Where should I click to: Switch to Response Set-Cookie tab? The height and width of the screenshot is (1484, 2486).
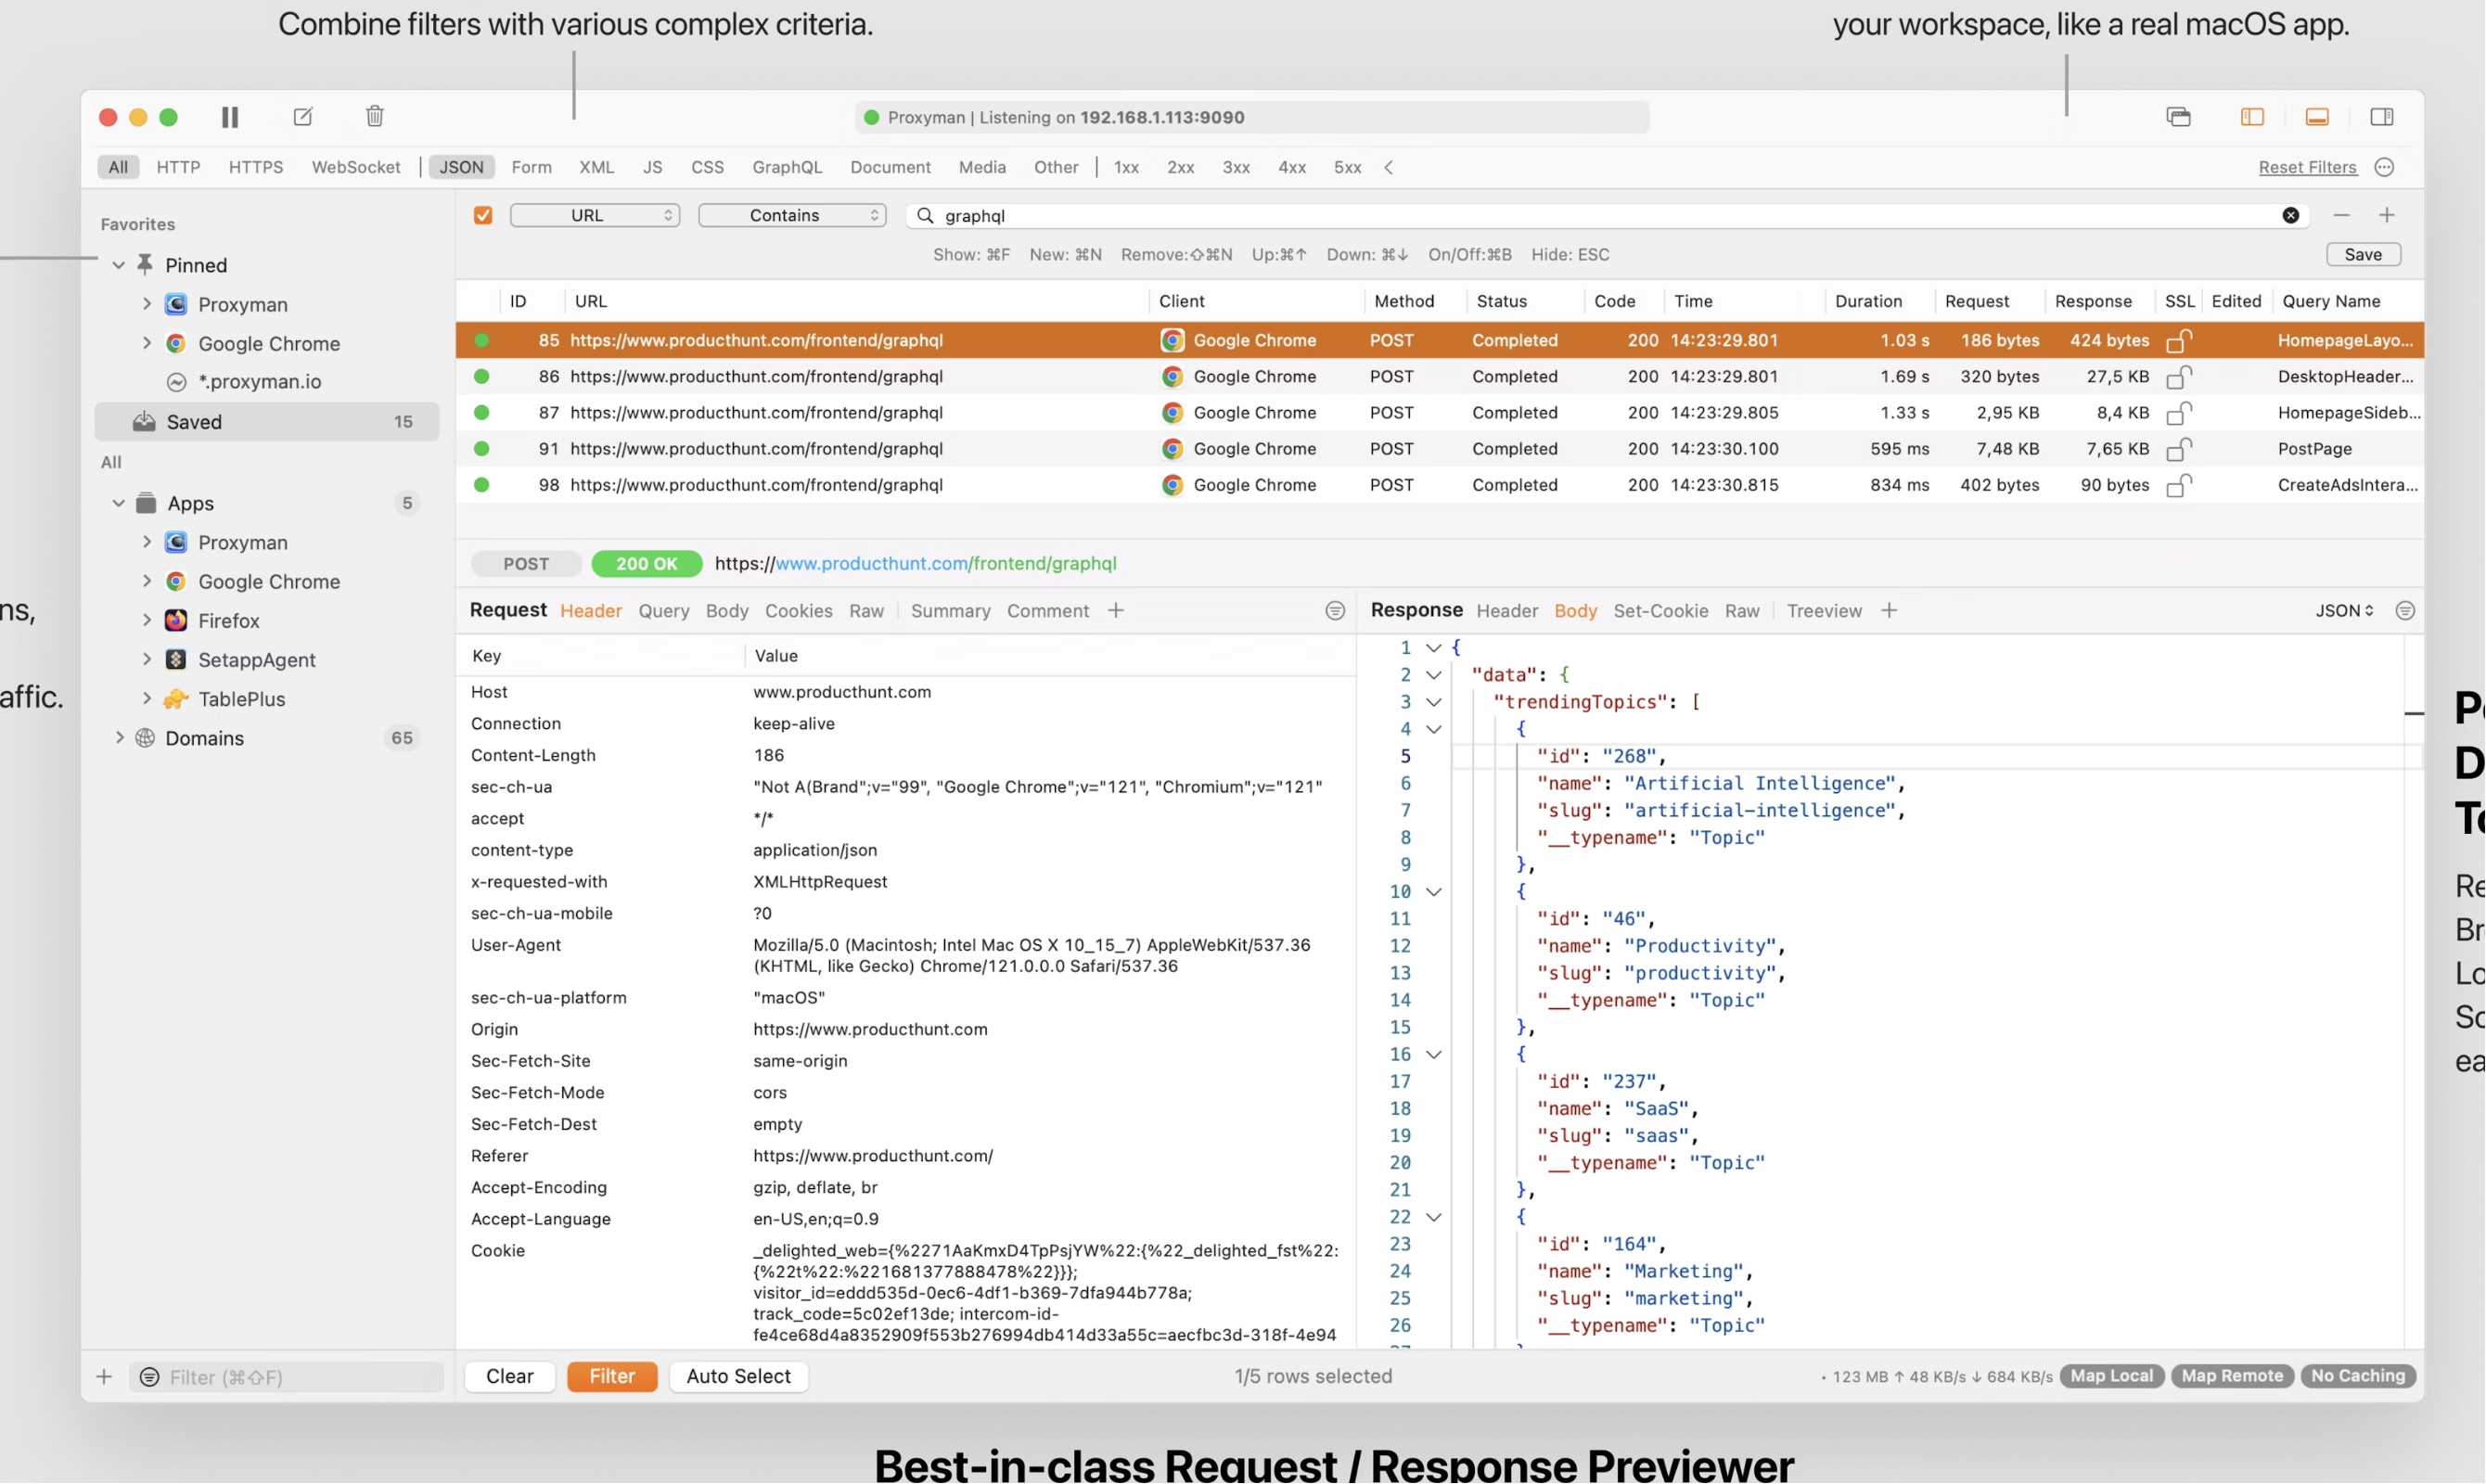(x=1661, y=611)
